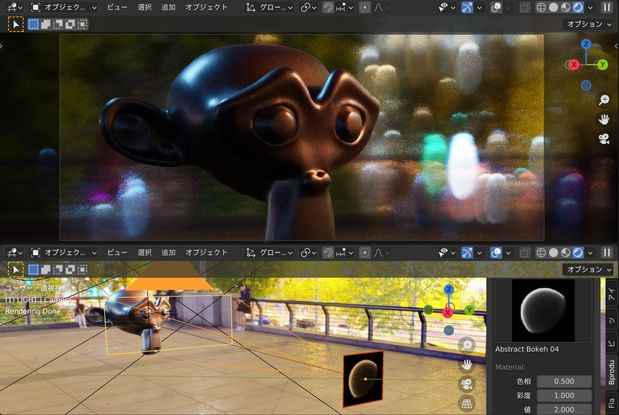
Task: Select the Bprodu sidebar tab
Action: click(611, 372)
